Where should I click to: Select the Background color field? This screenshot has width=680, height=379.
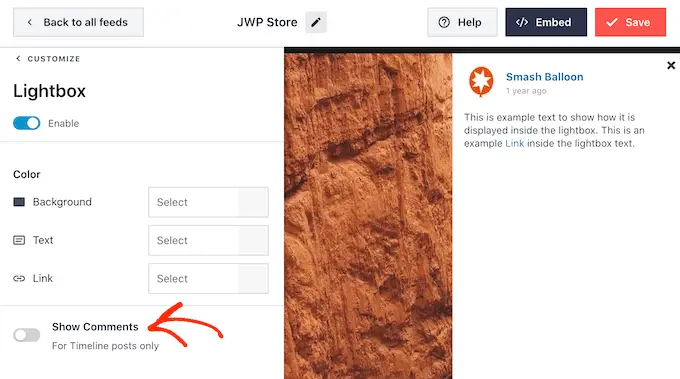pos(208,202)
